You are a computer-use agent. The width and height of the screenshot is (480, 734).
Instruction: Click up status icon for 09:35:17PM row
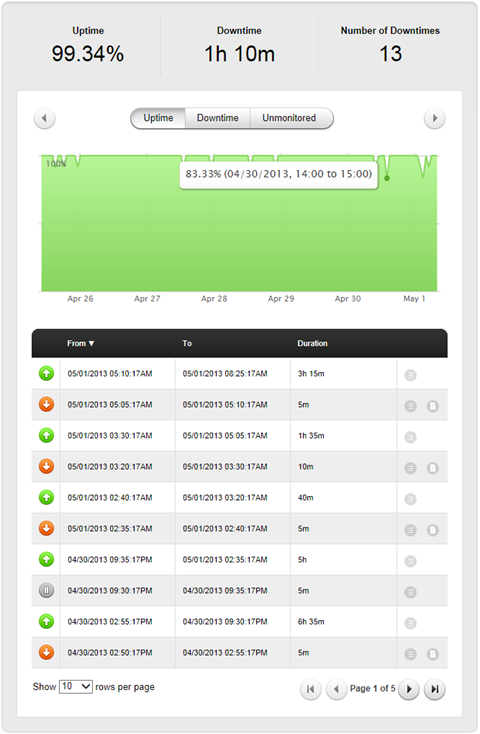point(46,559)
